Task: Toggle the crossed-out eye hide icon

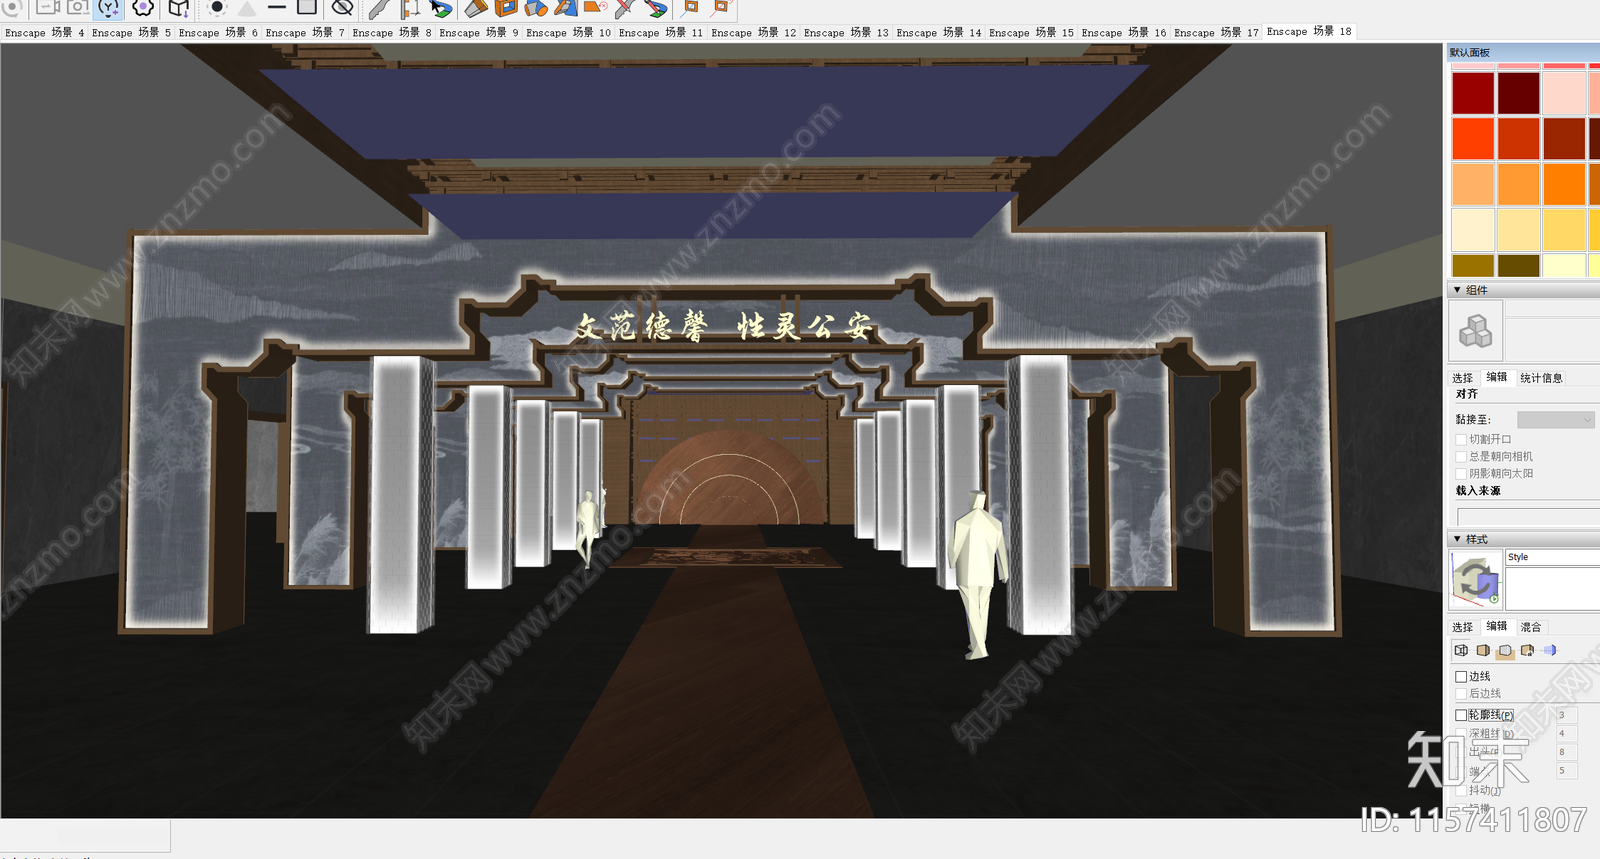Action: 342,8
